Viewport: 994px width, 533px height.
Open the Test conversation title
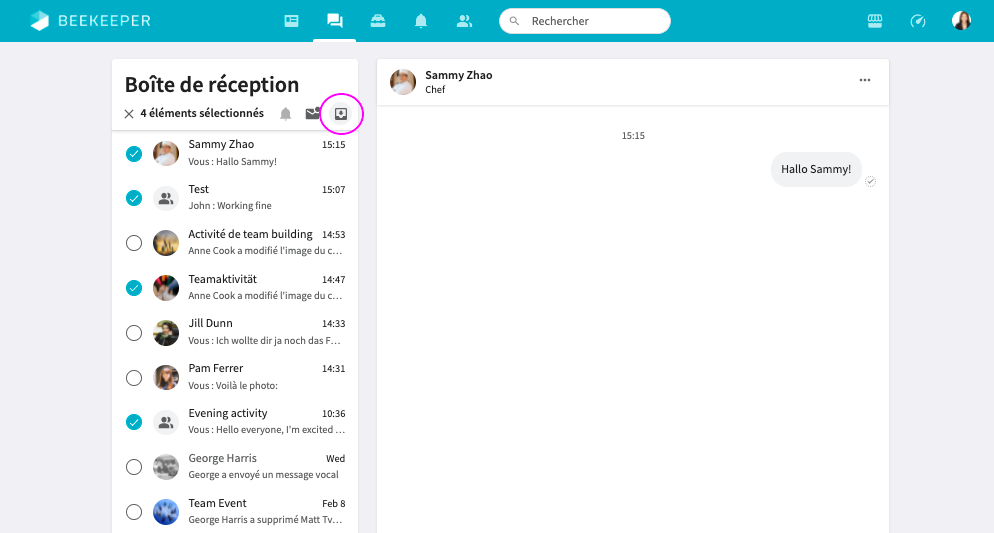coord(198,189)
